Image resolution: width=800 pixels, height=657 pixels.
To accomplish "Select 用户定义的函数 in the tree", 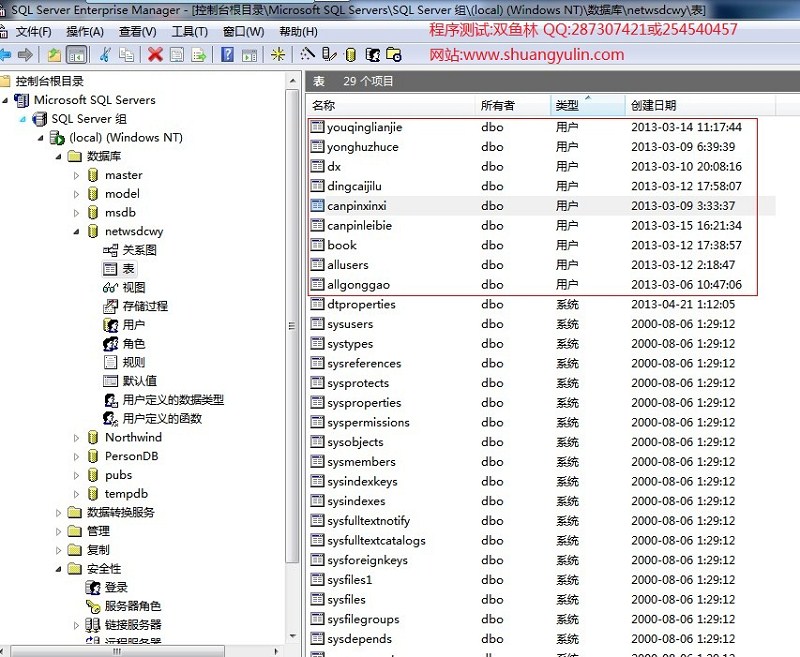I will tap(162, 419).
